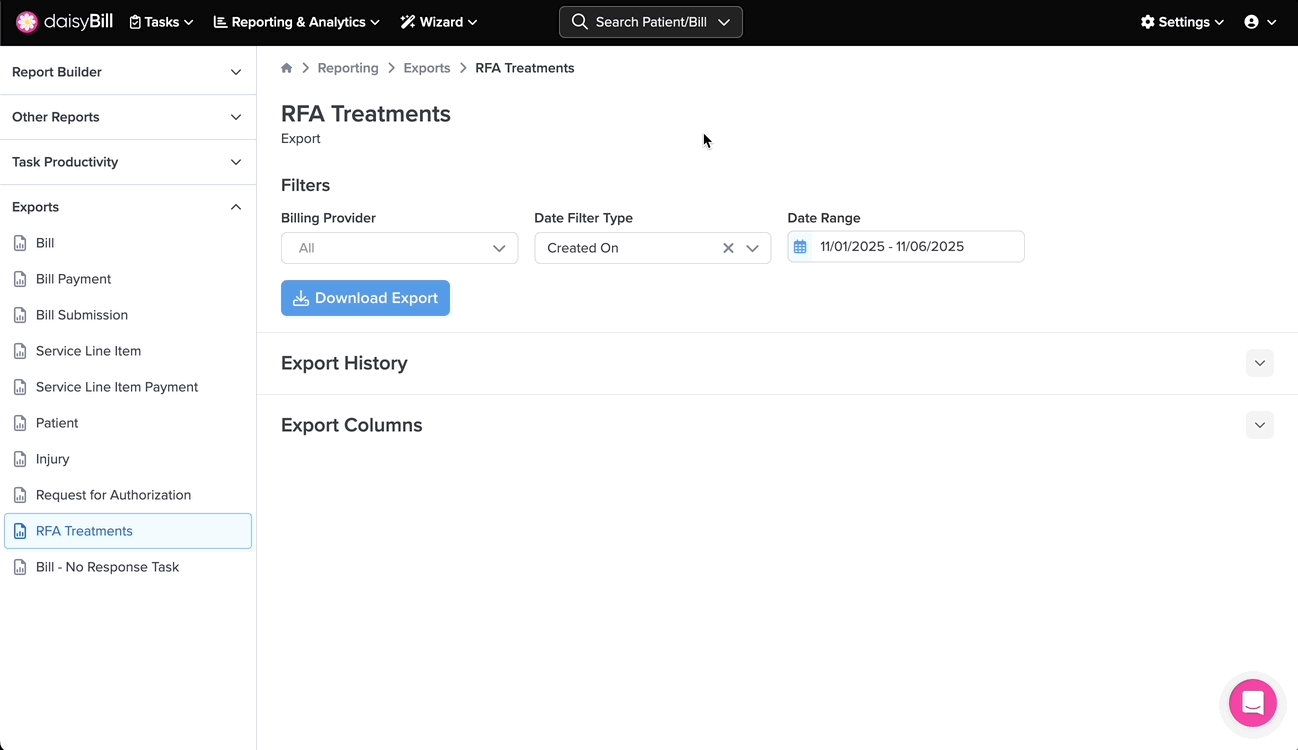The image size is (1298, 750).
Task: Go to Exports breadcrumb link
Action: click(427, 68)
